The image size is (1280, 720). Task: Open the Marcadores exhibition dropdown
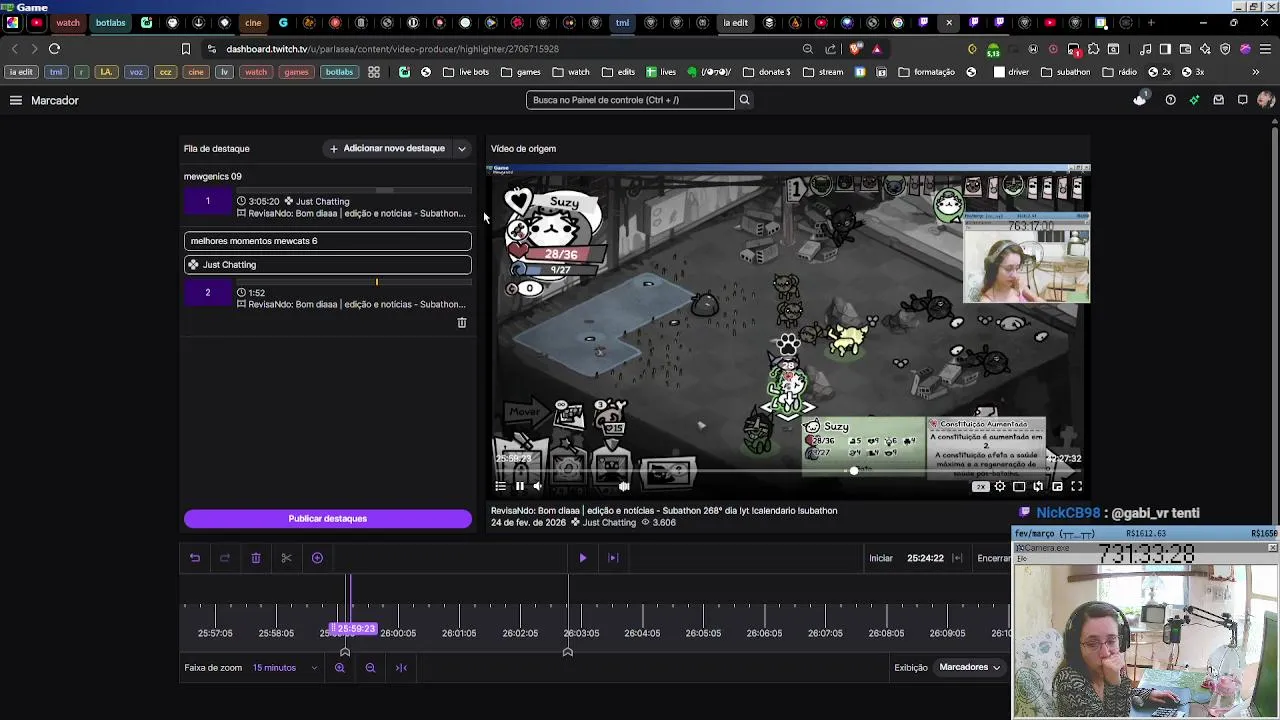tap(969, 667)
